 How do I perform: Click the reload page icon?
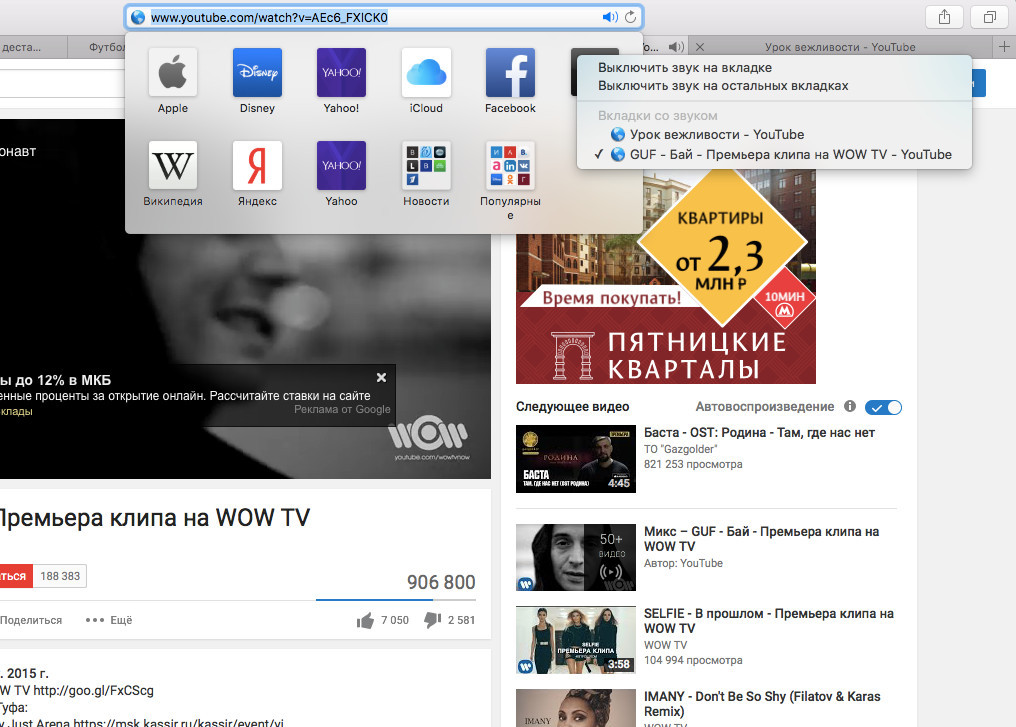pos(630,17)
